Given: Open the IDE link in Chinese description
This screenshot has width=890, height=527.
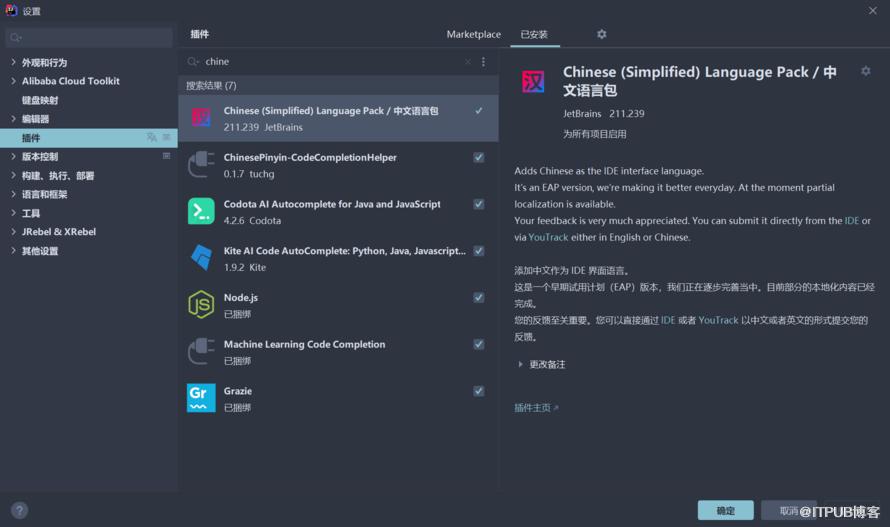Looking at the screenshot, I should point(668,320).
